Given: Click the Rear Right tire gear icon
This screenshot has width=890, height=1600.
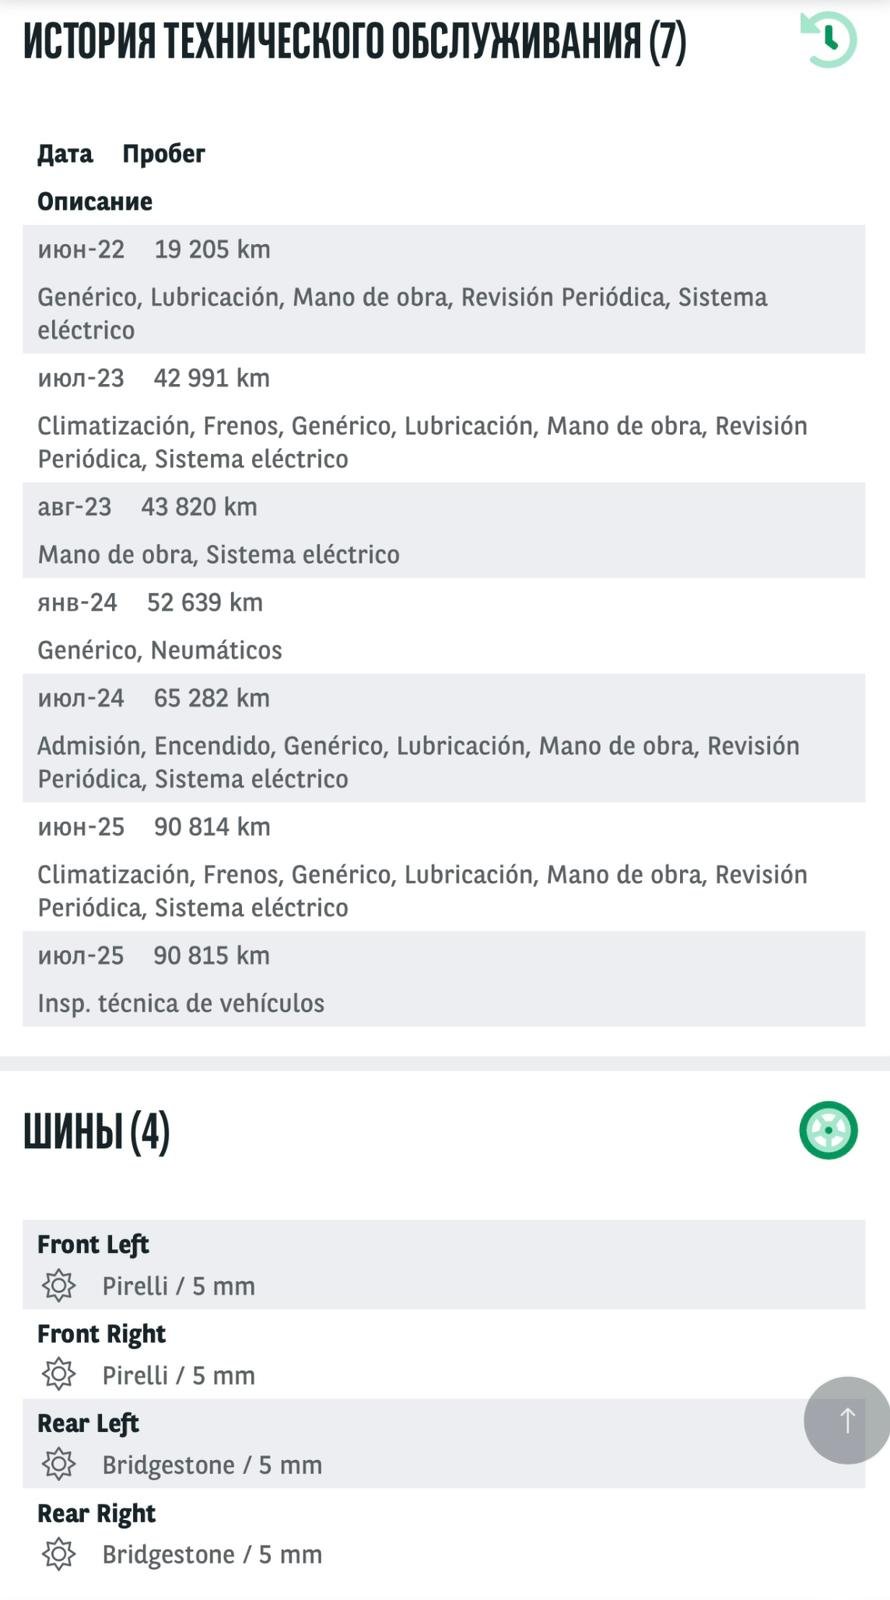Looking at the screenshot, I should (x=59, y=1554).
